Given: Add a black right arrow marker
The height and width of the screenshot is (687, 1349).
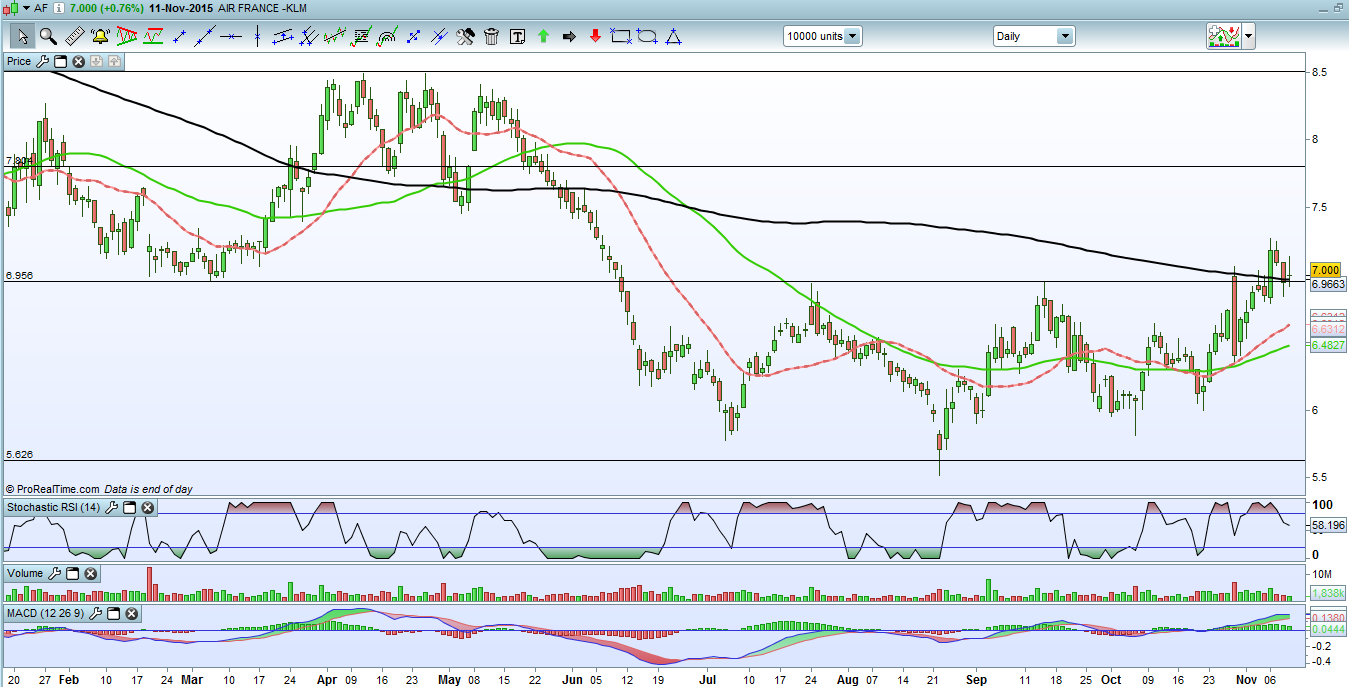Looking at the screenshot, I should 569,37.
